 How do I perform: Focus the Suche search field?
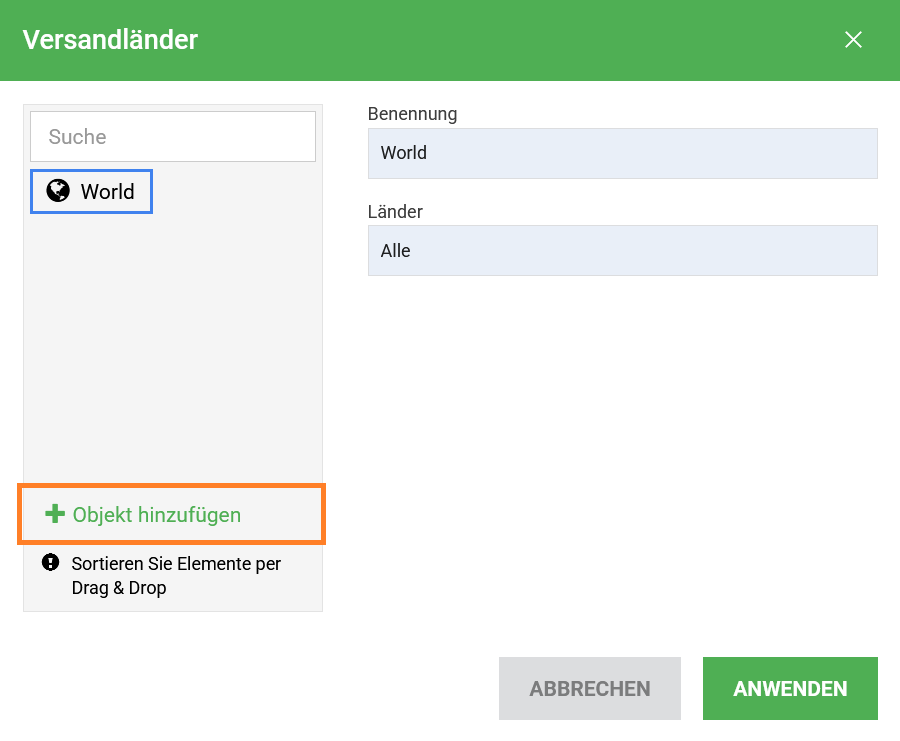(x=173, y=137)
